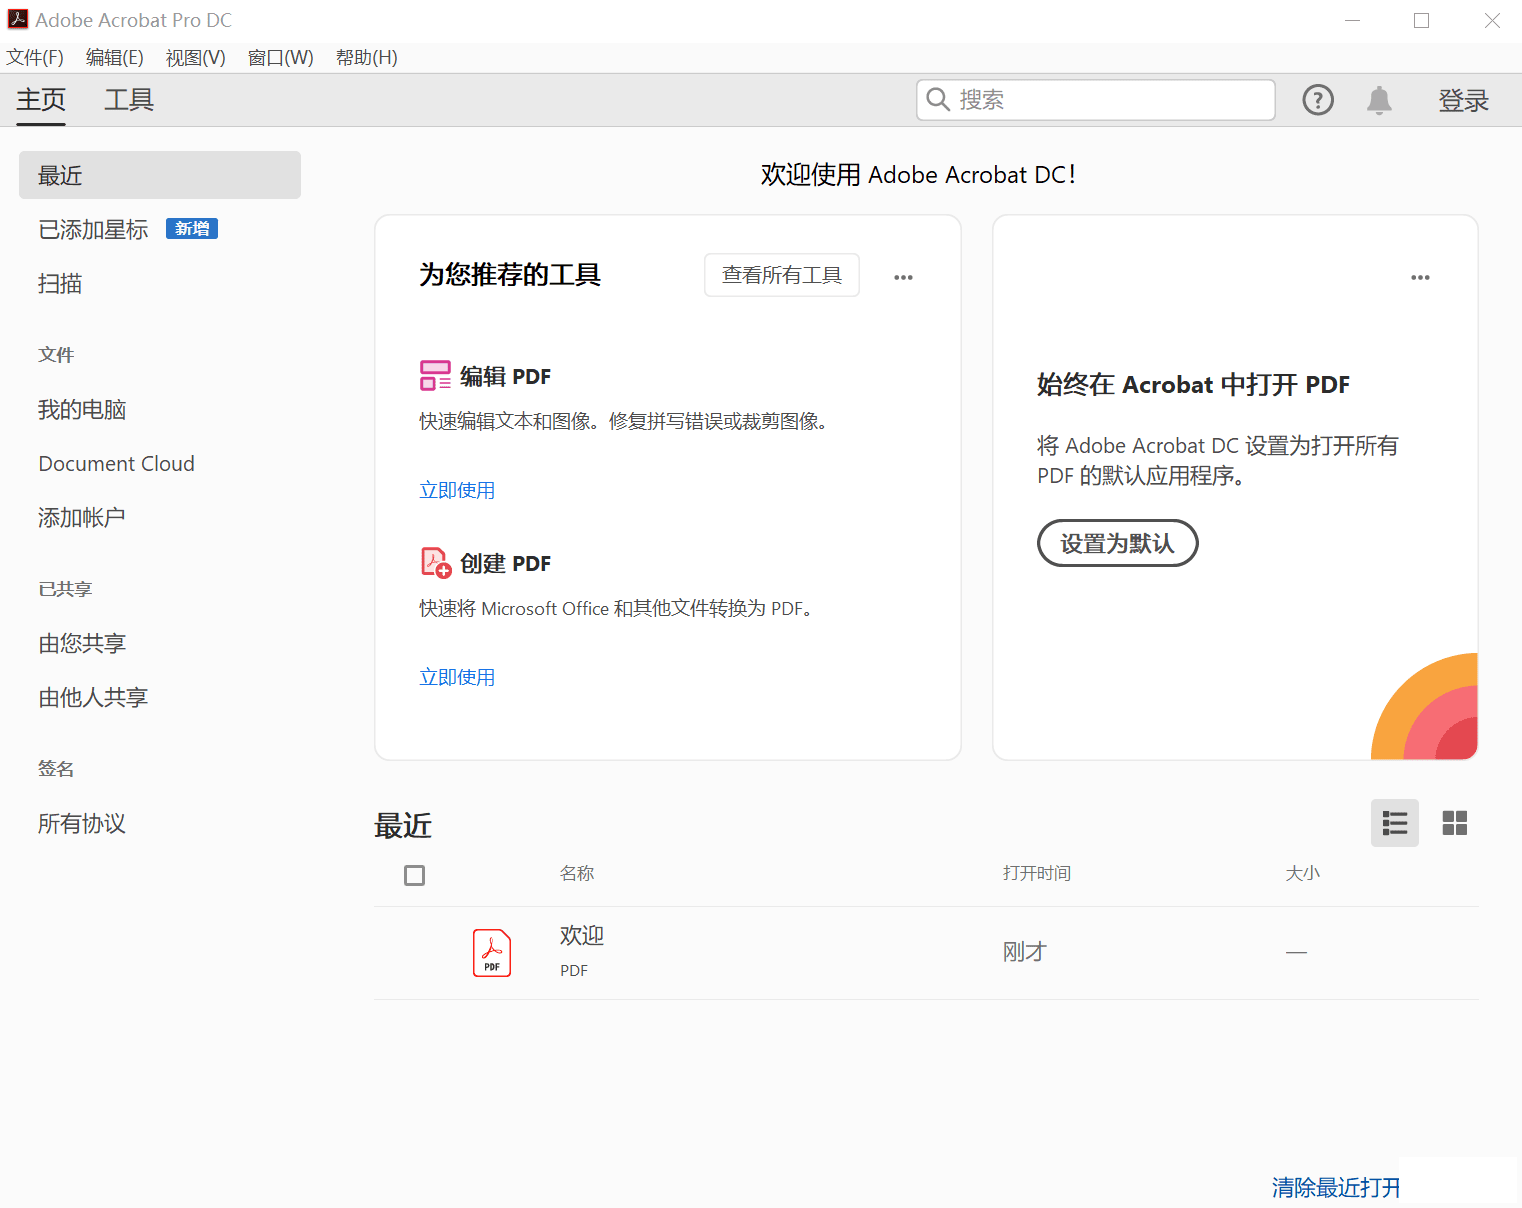The width and height of the screenshot is (1522, 1208).
Task: Click the 编辑 PDF tool title
Action: coord(505,376)
